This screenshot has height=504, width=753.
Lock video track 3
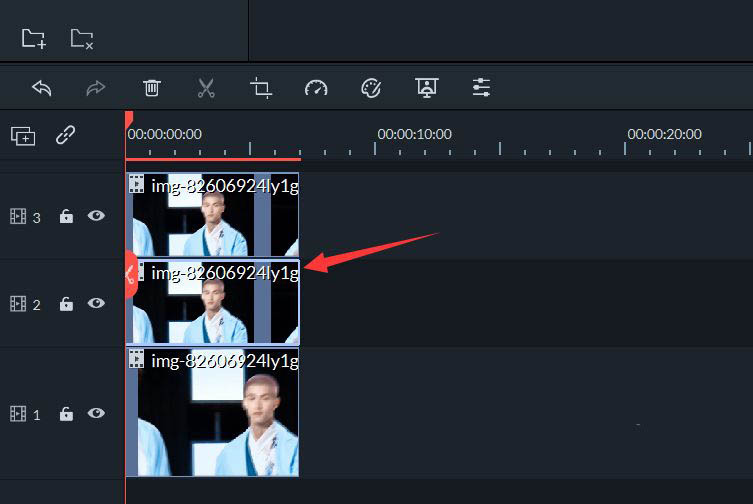pos(66,216)
